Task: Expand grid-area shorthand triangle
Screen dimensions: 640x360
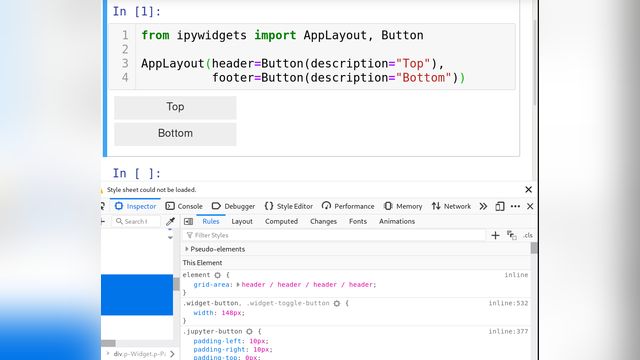Action: (x=238, y=284)
